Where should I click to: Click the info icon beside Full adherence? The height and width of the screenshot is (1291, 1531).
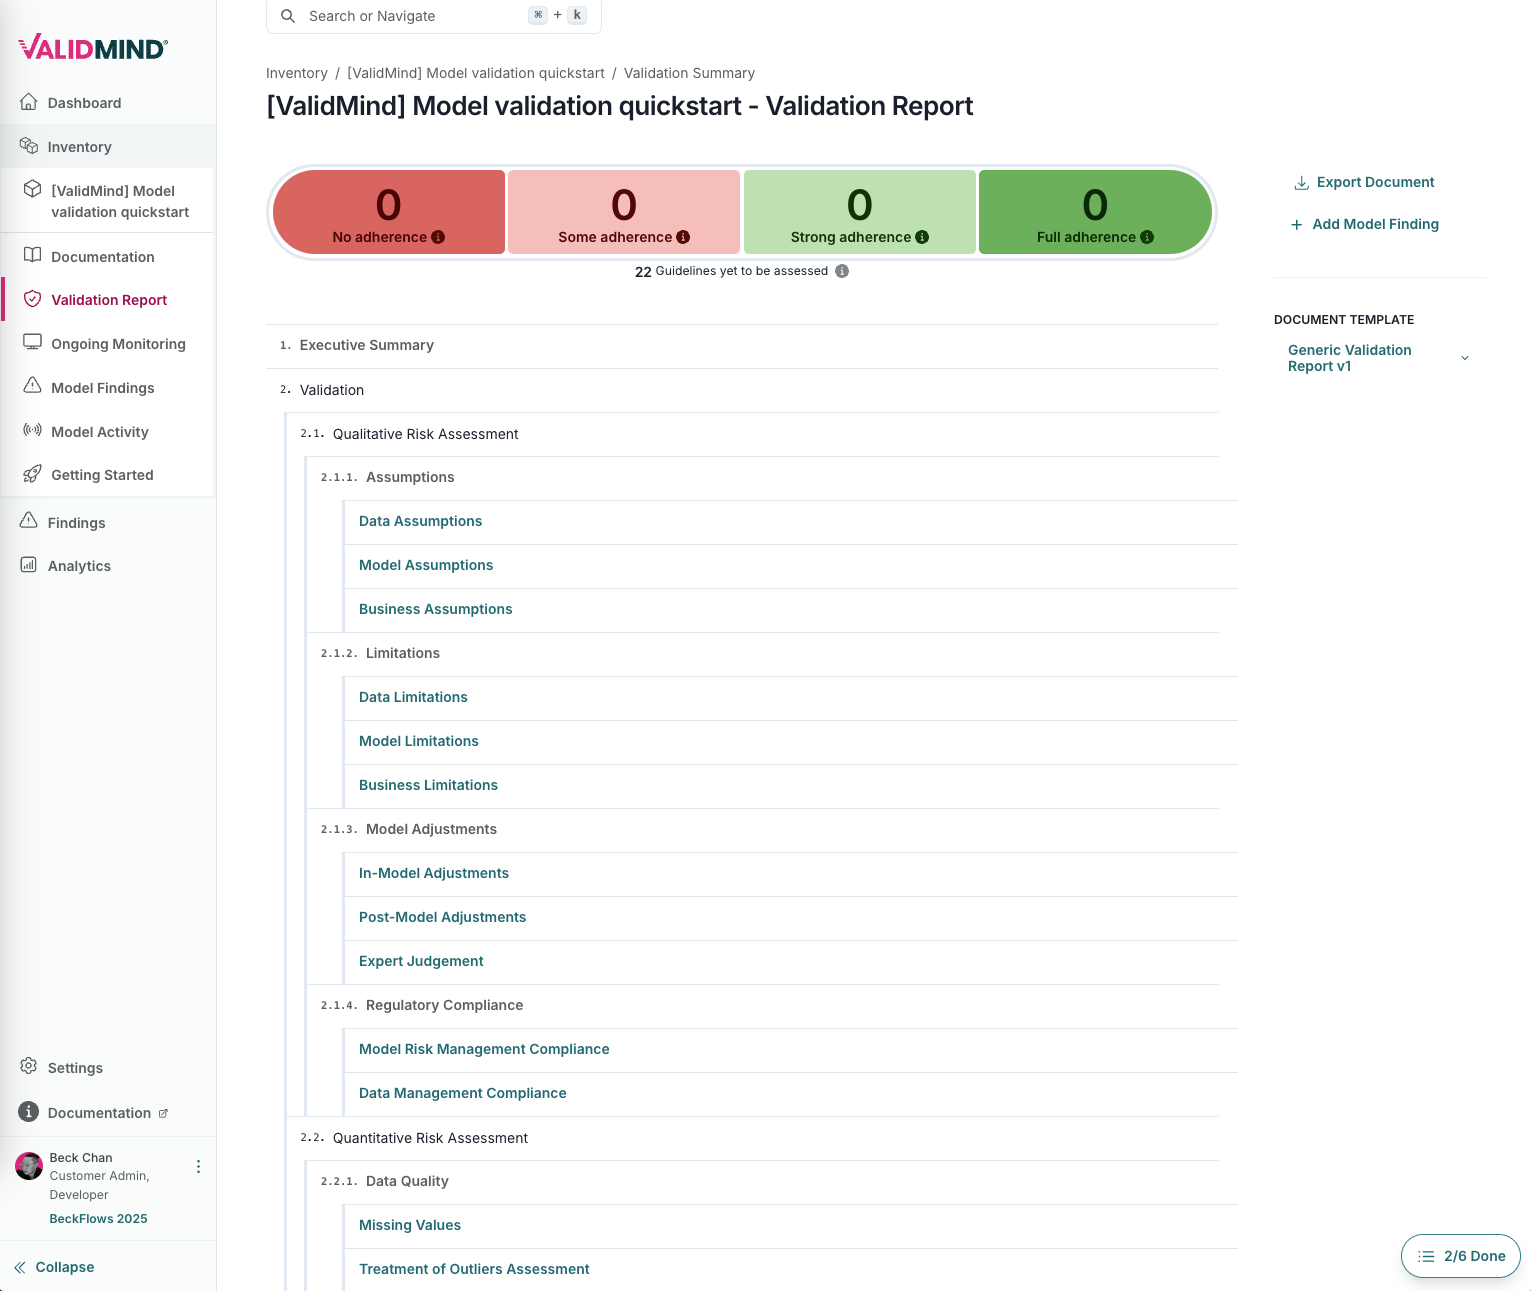click(1147, 237)
